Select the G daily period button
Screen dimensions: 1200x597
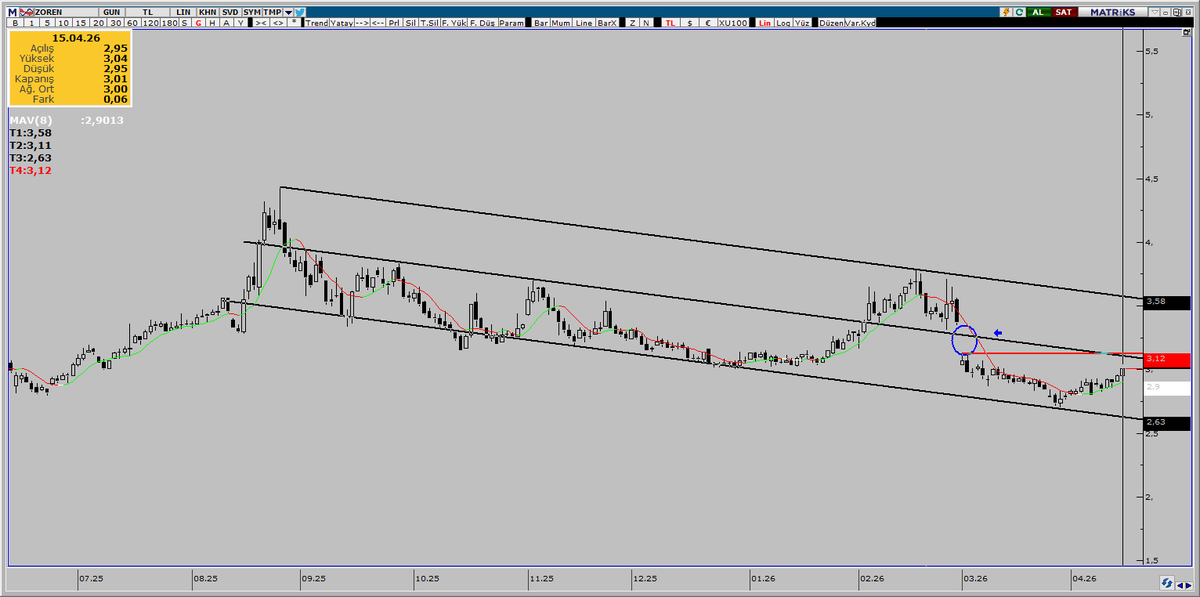(x=198, y=23)
